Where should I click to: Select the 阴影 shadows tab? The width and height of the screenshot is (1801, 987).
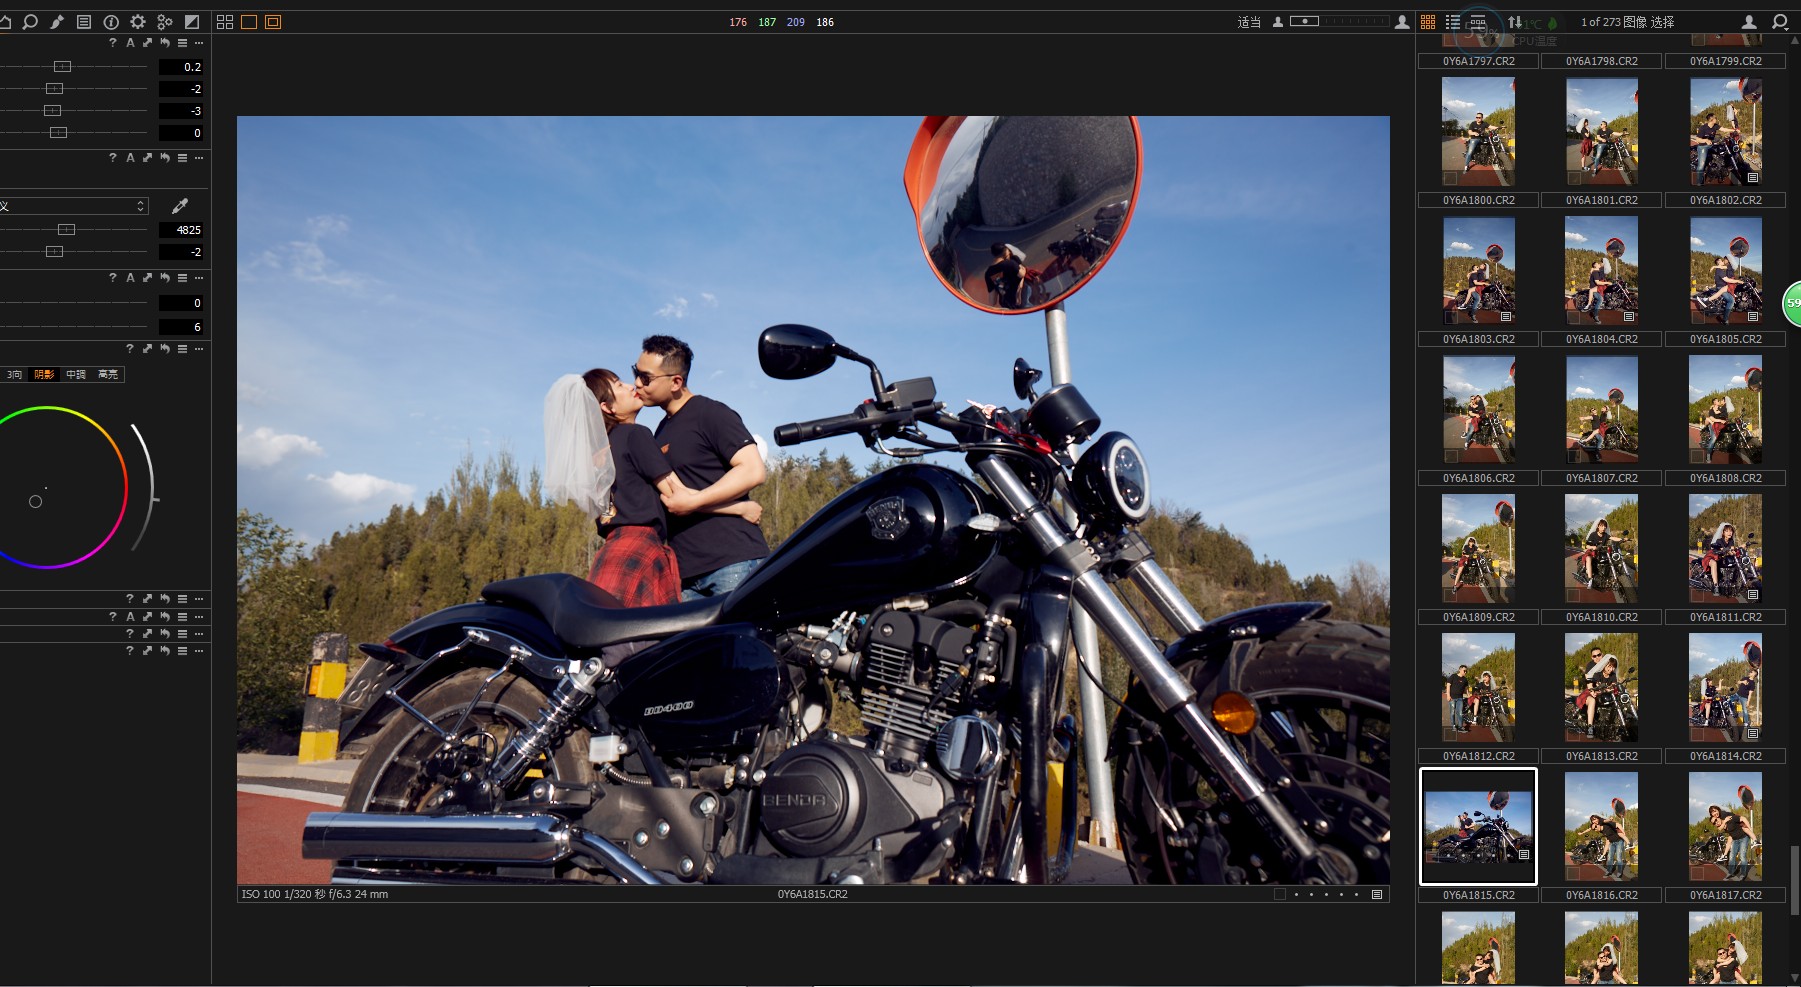coord(45,374)
